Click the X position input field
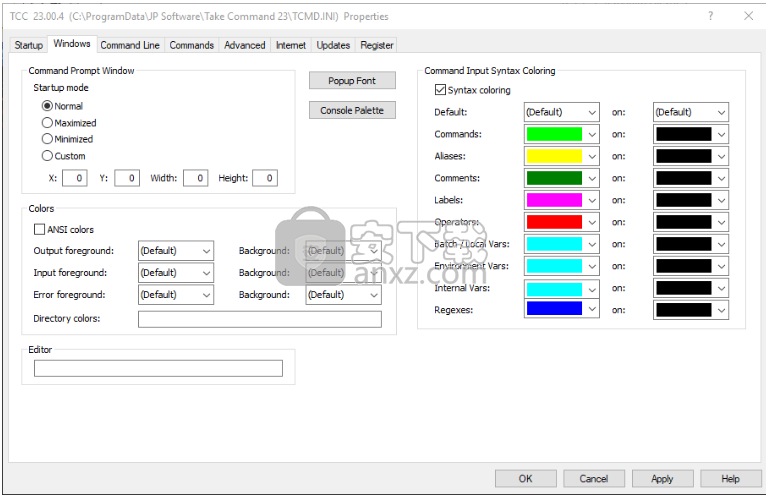 (75, 178)
